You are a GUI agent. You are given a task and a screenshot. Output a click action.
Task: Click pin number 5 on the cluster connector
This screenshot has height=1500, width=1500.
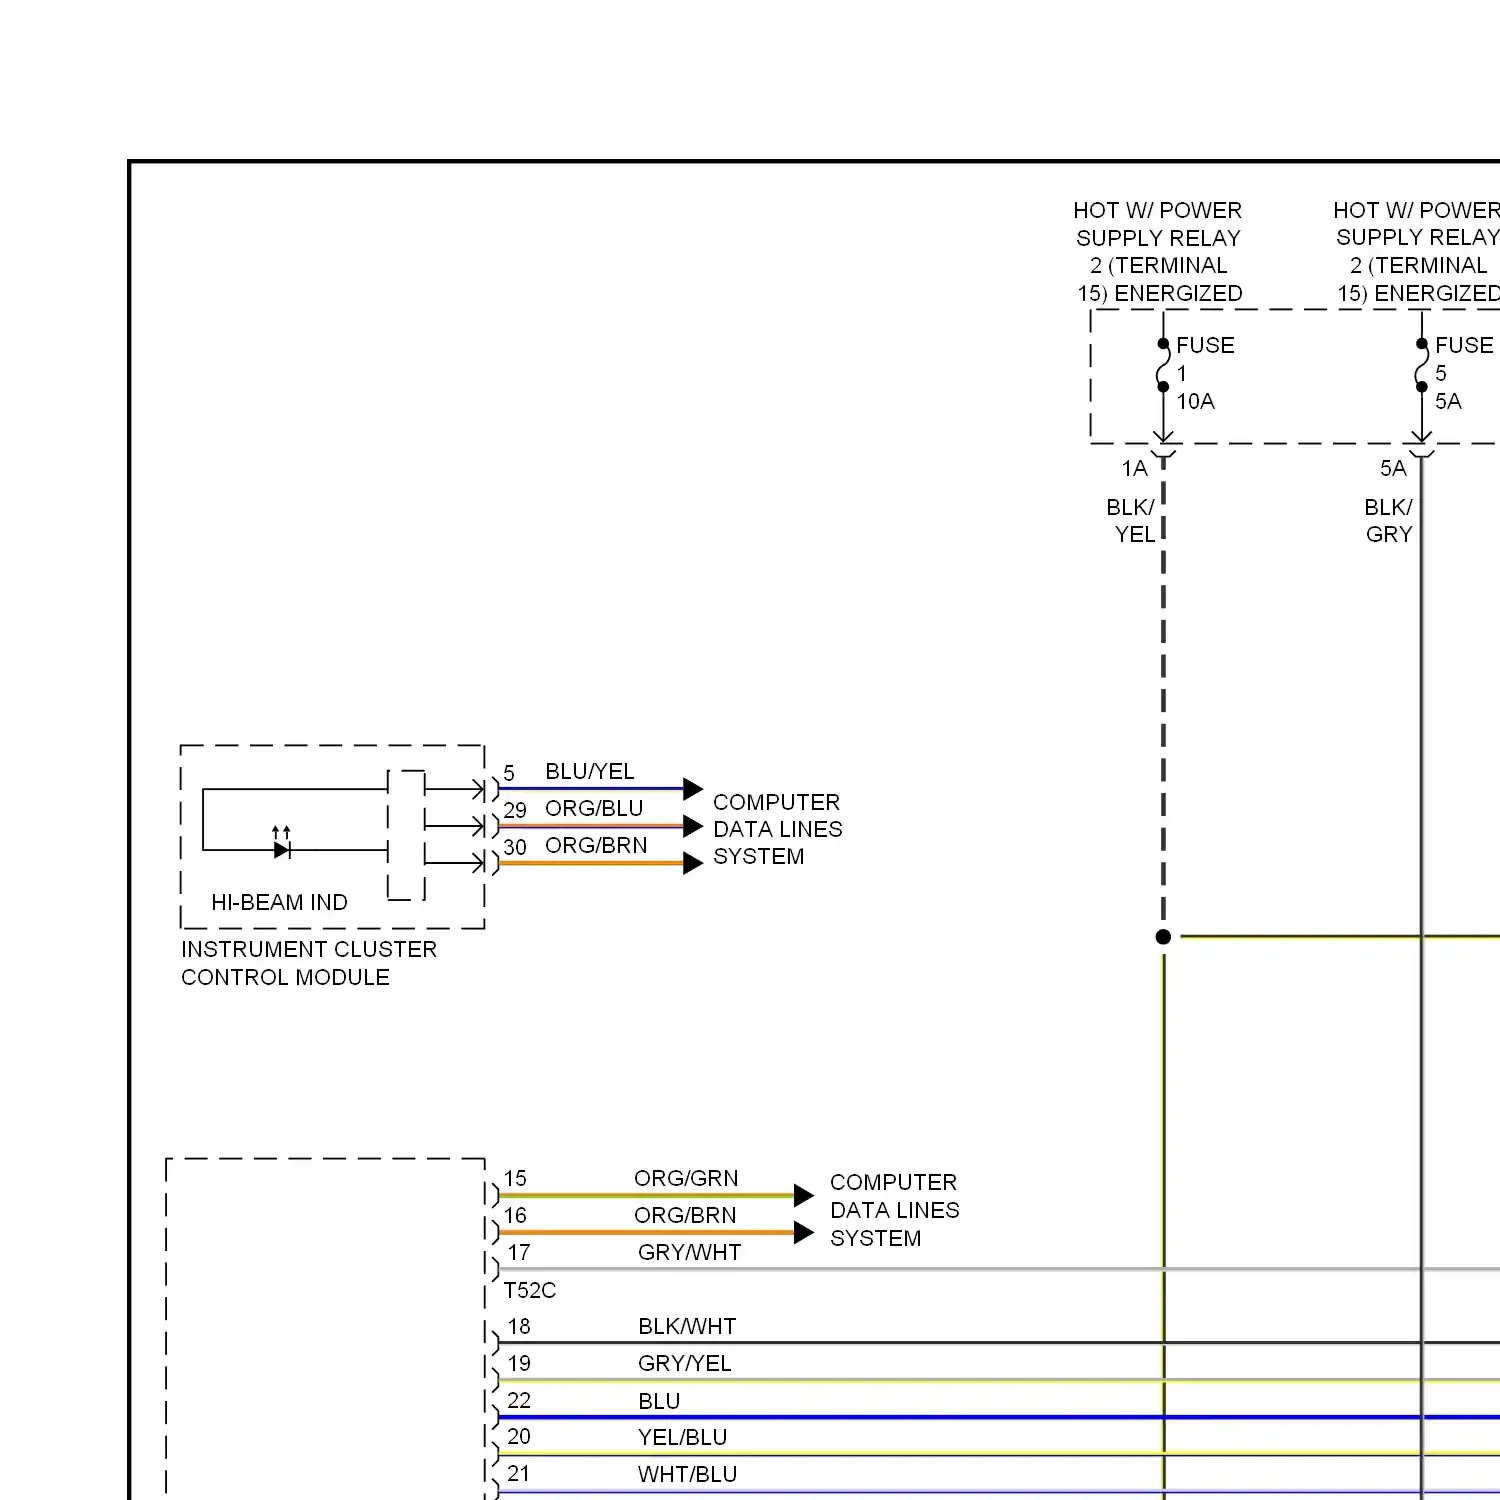pos(509,773)
